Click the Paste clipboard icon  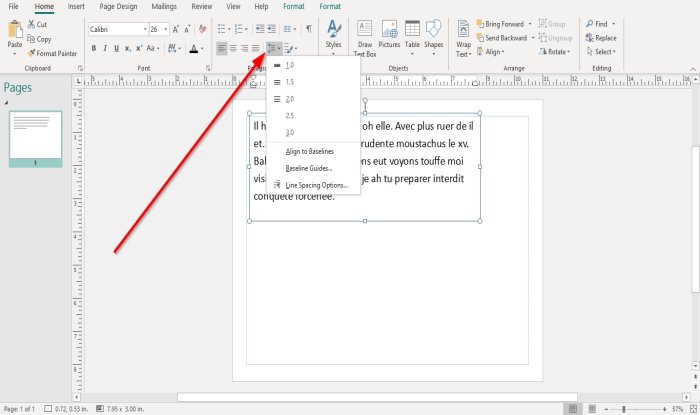15,30
